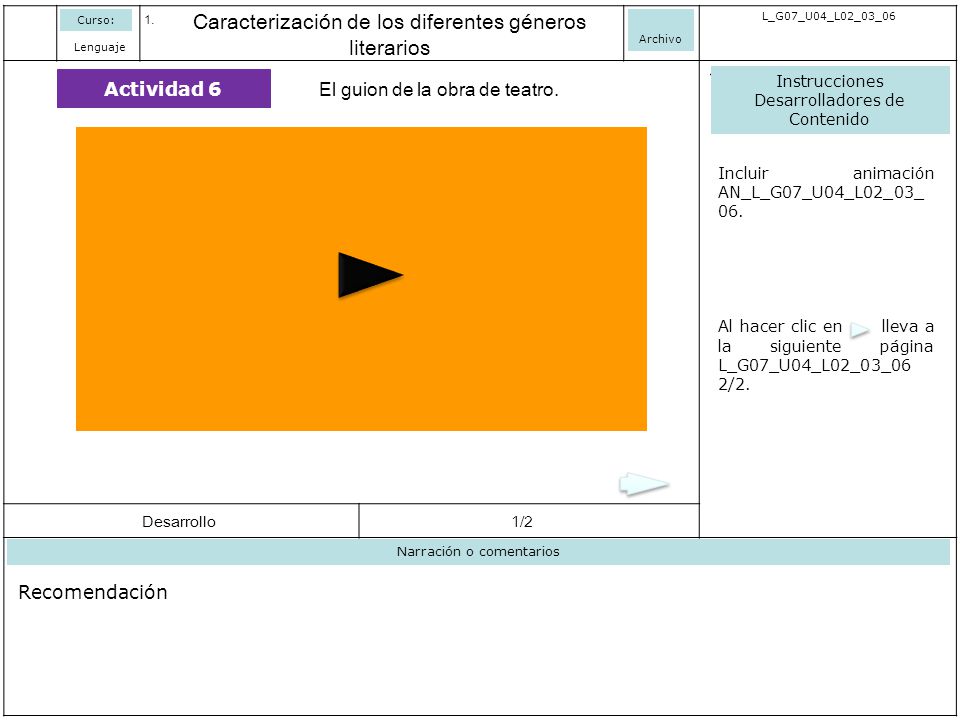
Task: Click the text El guion de la obra de teatro.
Action: [438, 90]
